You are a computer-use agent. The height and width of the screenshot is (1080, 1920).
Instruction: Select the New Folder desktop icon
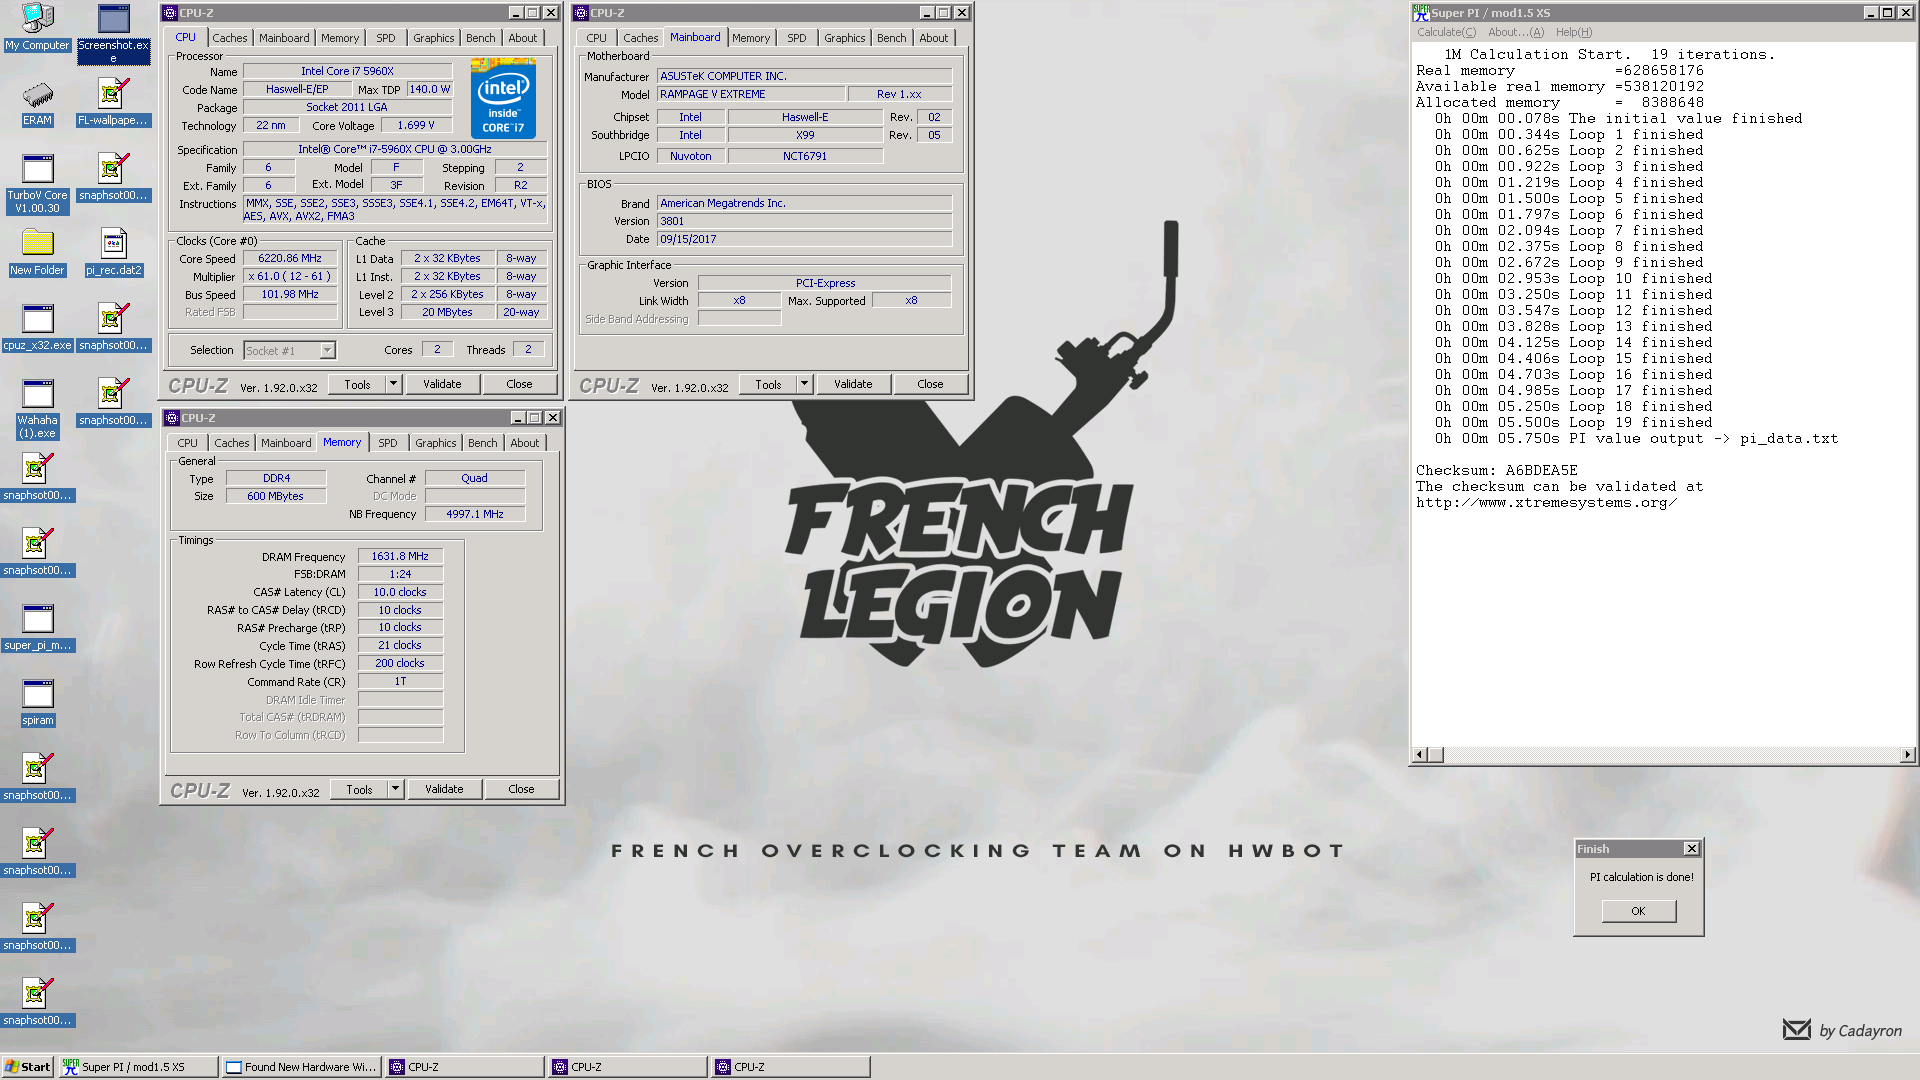(x=37, y=253)
